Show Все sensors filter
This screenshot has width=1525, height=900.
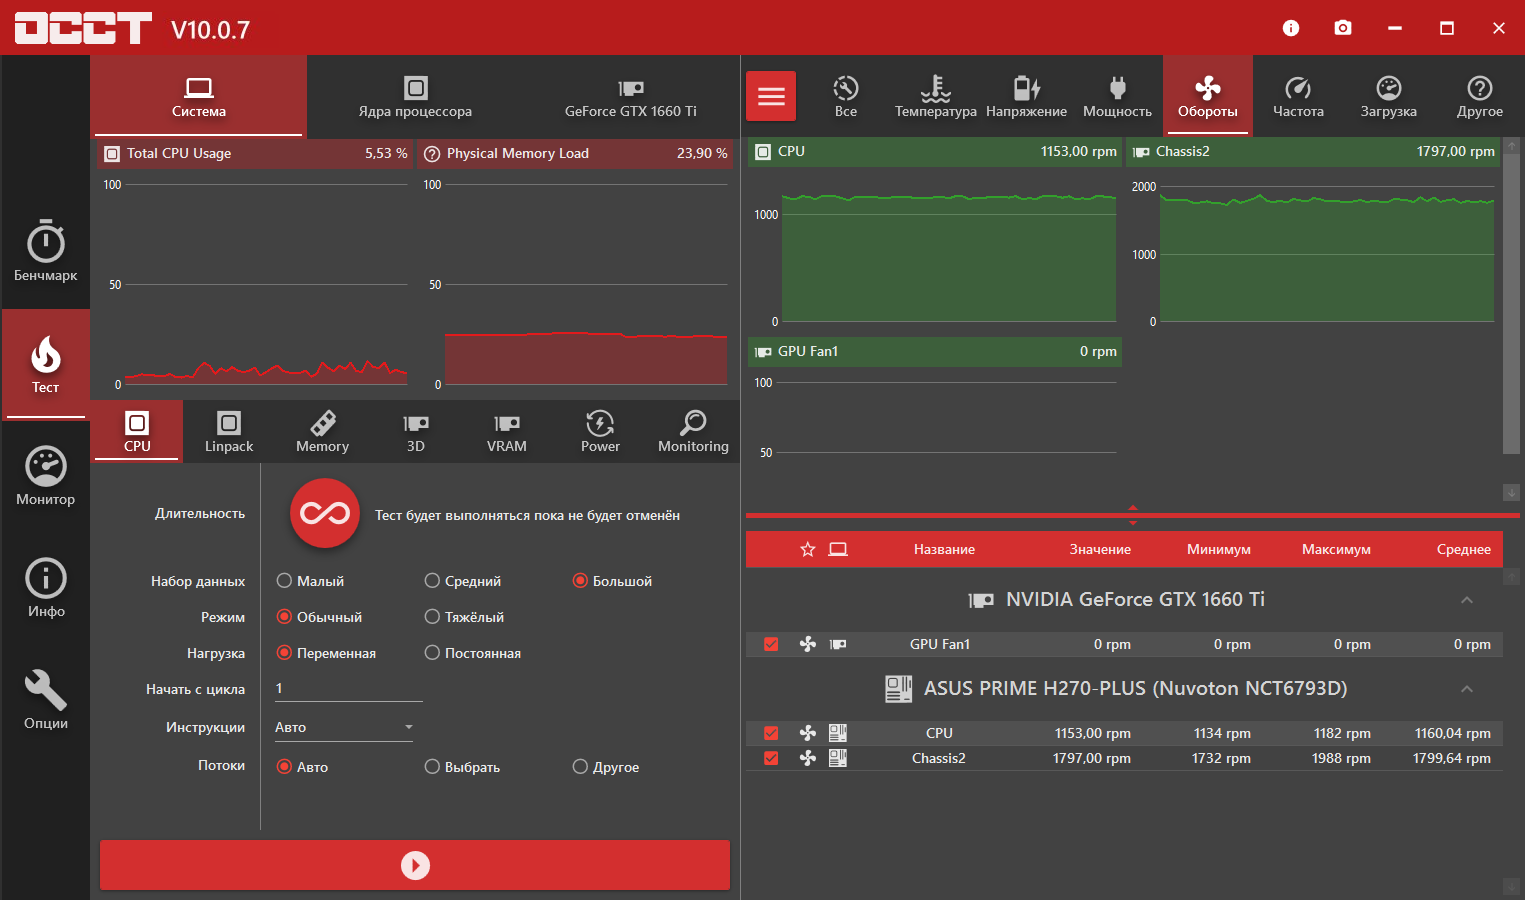(x=846, y=96)
